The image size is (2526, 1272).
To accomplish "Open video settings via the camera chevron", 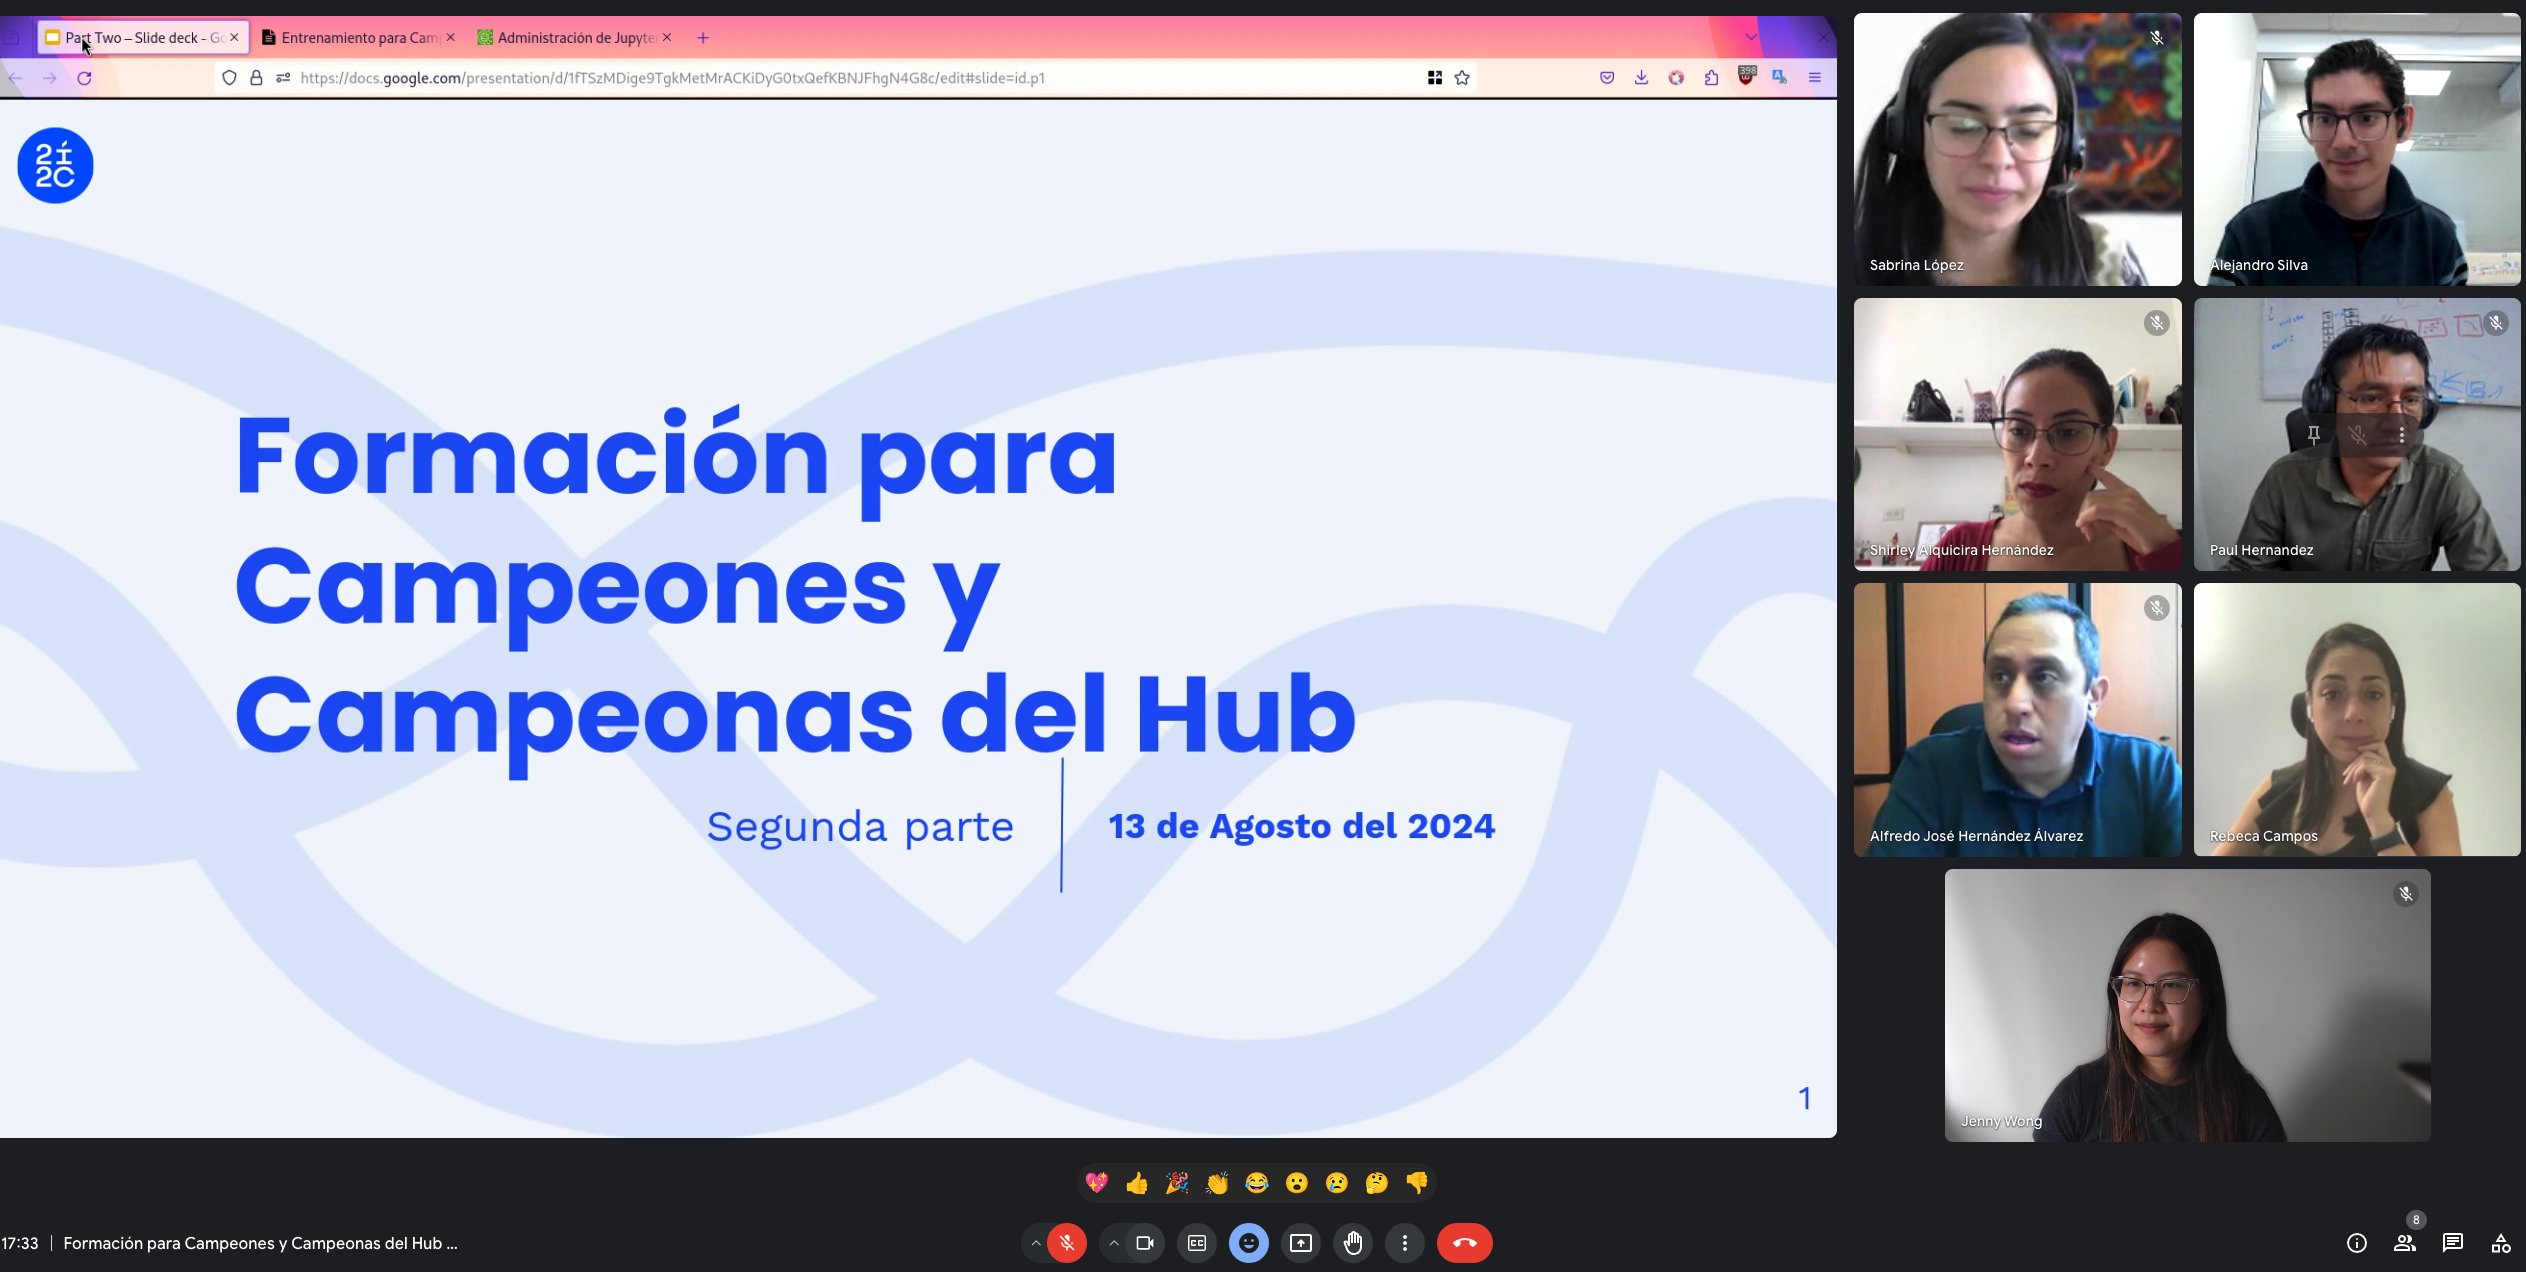I will (1114, 1242).
